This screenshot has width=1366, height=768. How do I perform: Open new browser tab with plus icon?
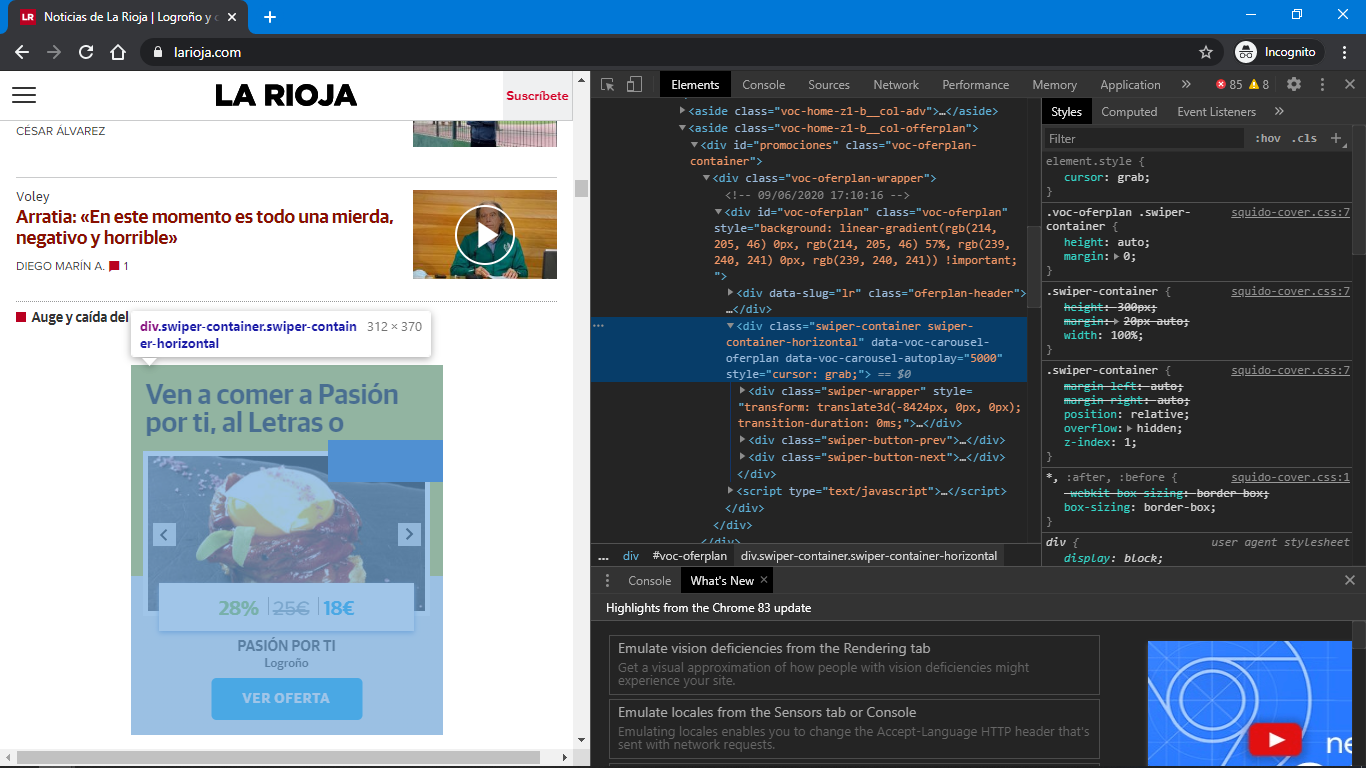[270, 17]
